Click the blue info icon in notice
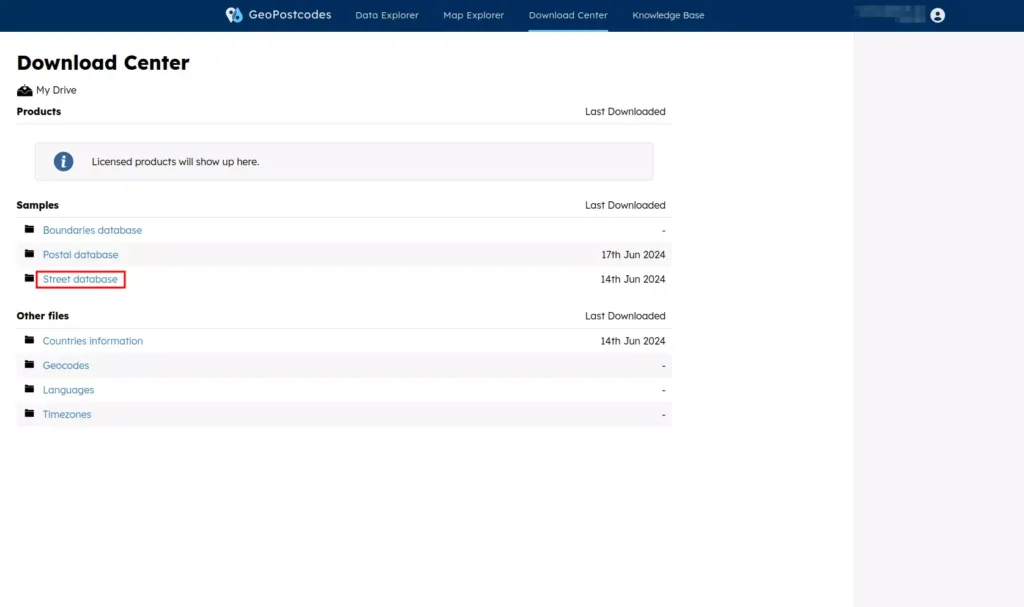The width and height of the screenshot is (1024, 607). point(63,161)
